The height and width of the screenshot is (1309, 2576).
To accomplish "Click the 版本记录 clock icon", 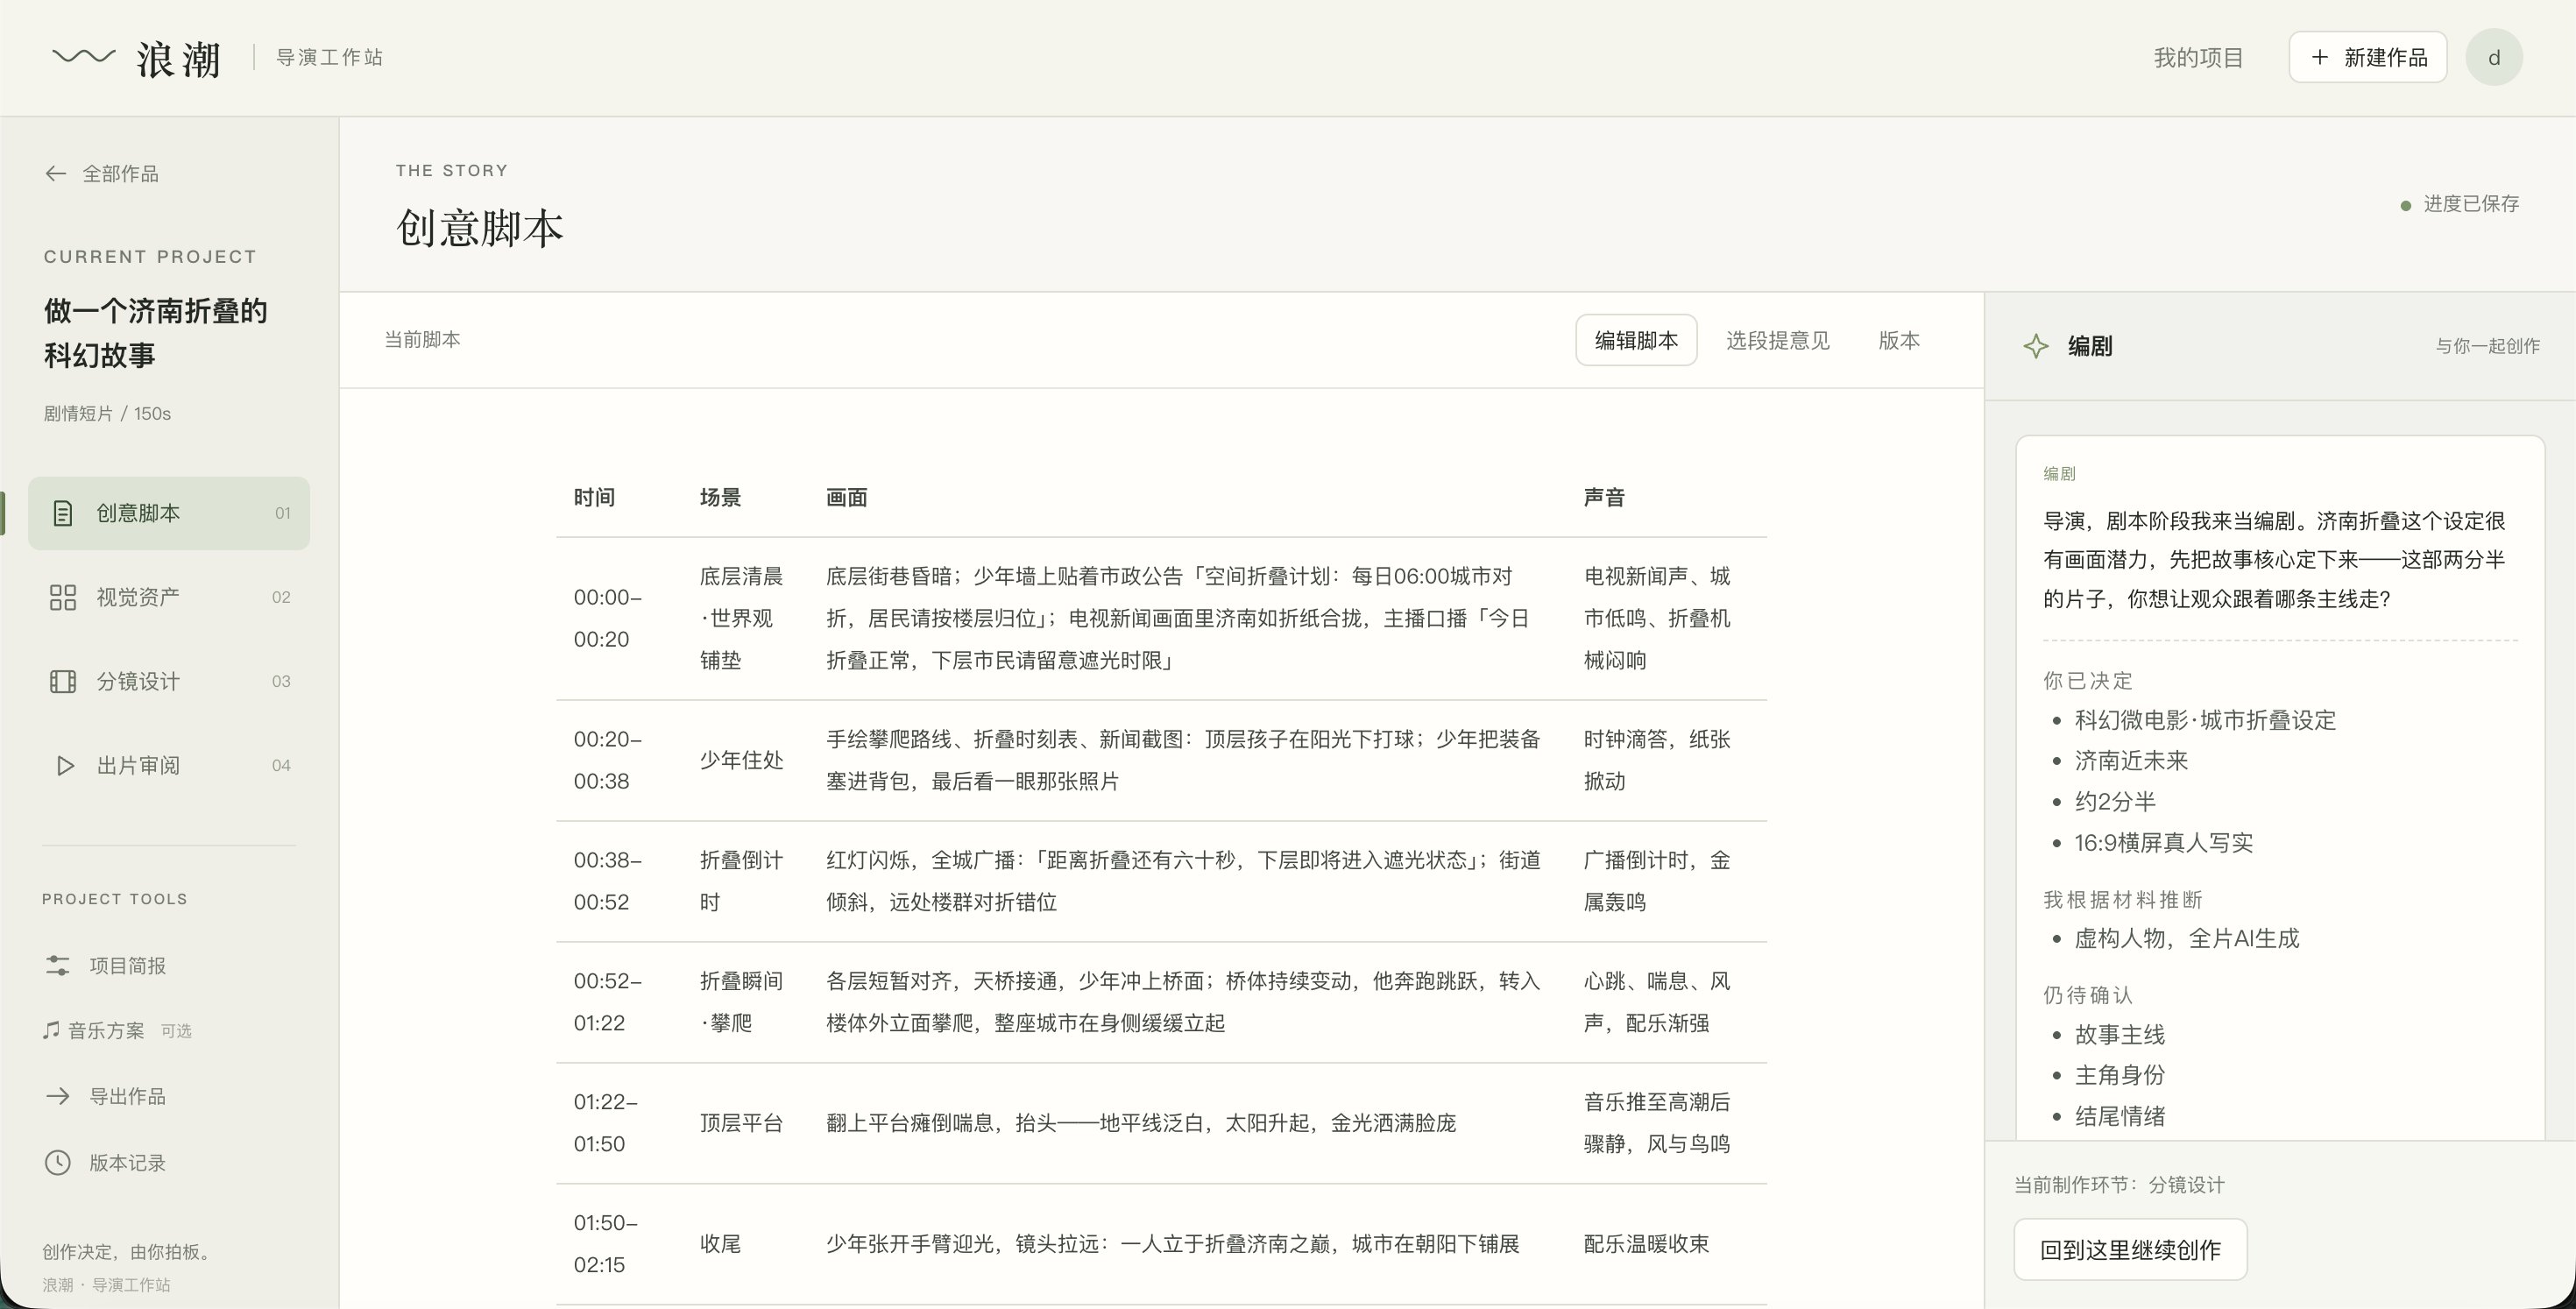I will (x=57, y=1162).
